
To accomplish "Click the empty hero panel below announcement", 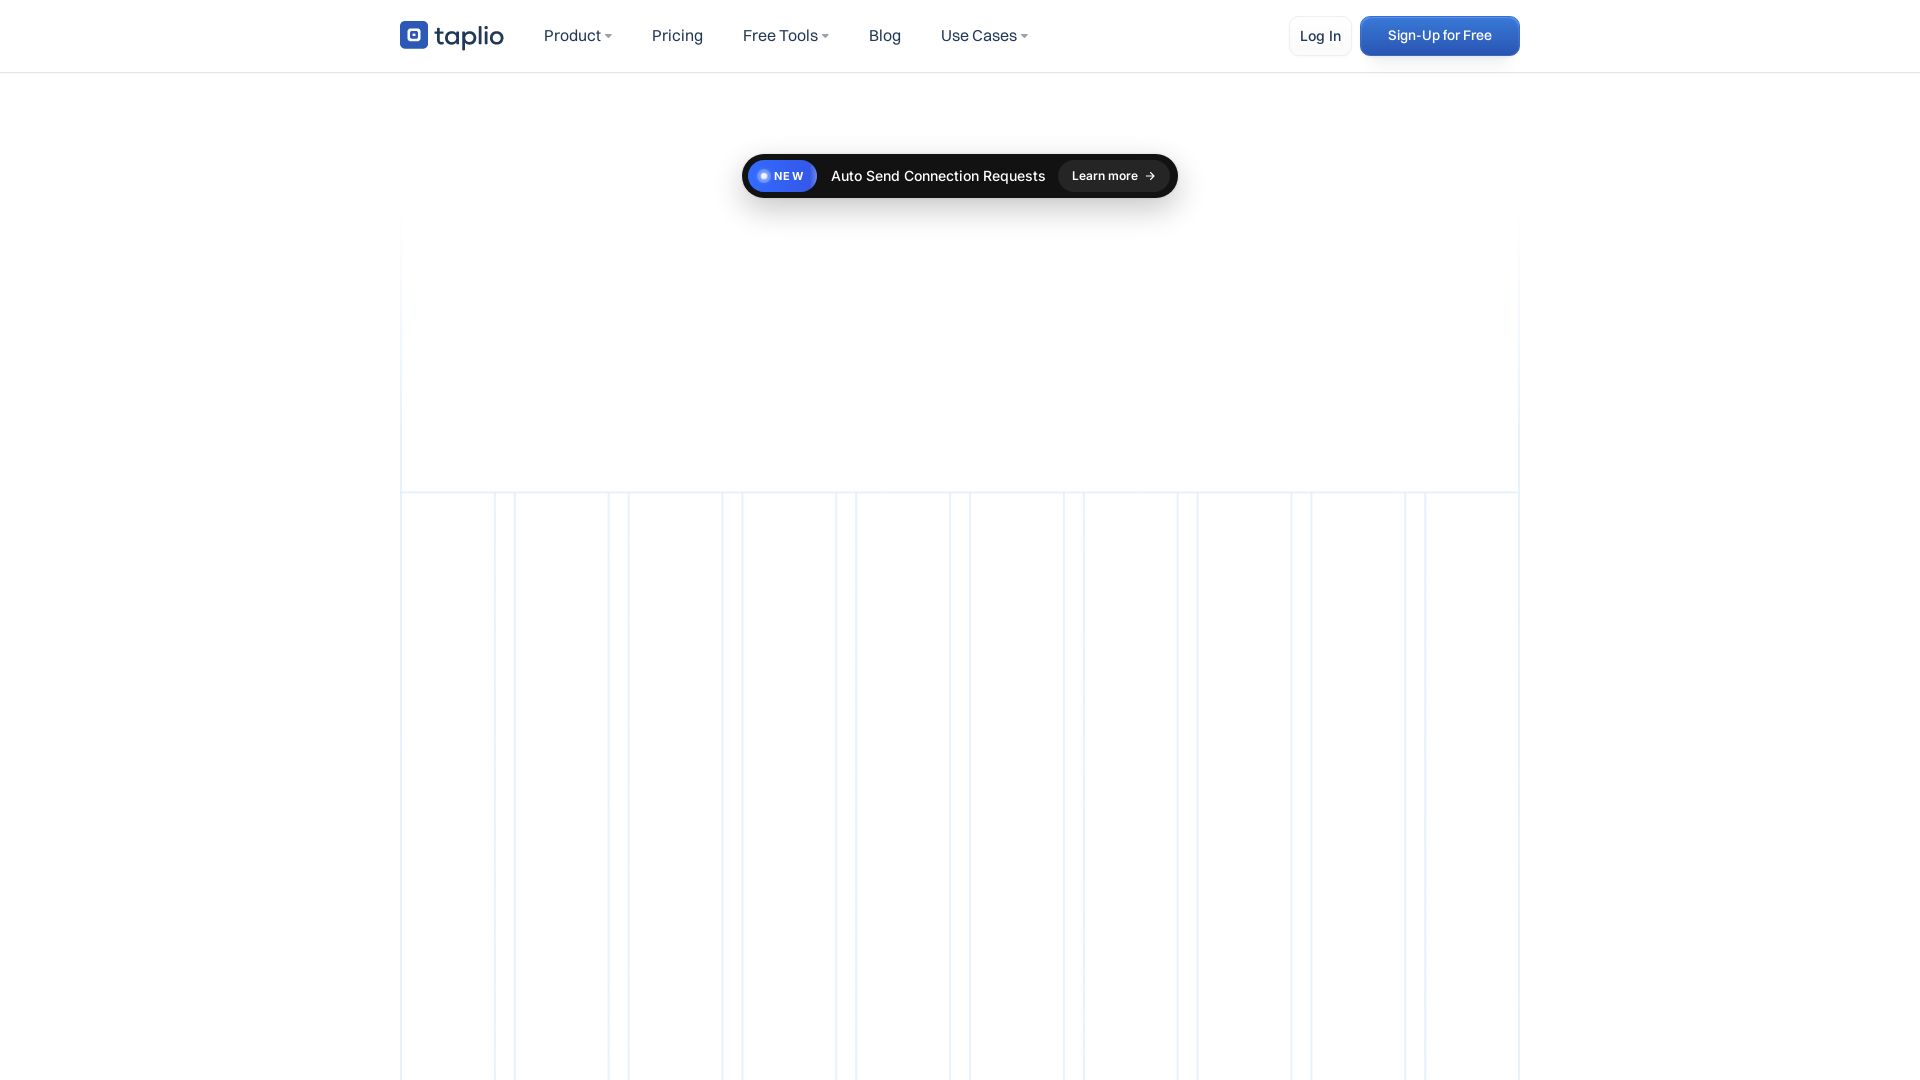I will [959, 350].
